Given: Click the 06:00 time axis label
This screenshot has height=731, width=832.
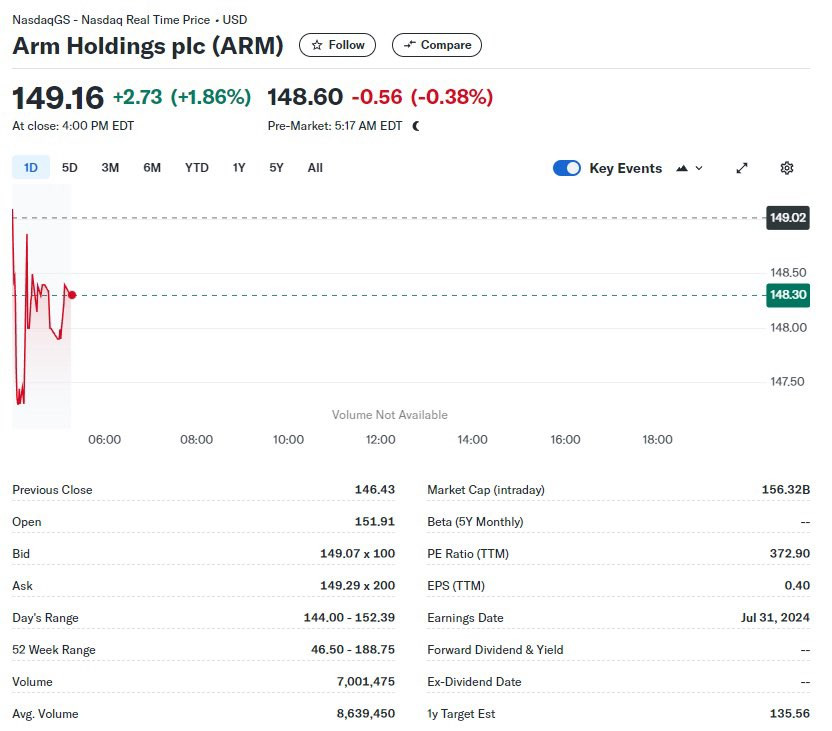Looking at the screenshot, I should (105, 440).
